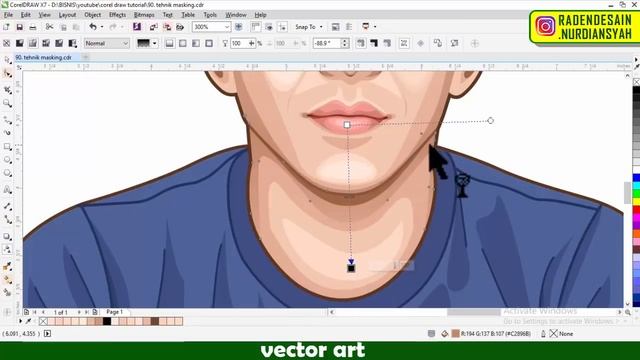Click dark brown swatch in document palette

[x=155, y=322]
